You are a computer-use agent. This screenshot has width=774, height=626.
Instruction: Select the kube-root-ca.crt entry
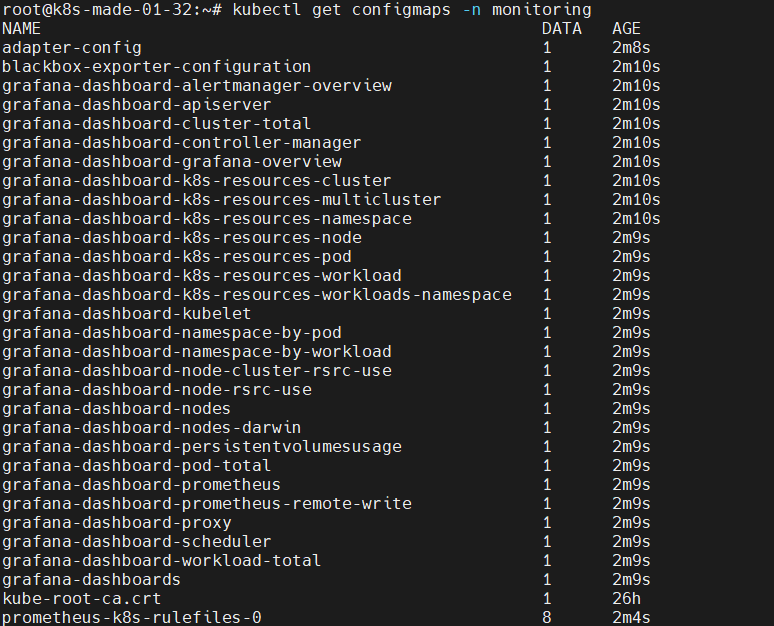[x=82, y=599]
